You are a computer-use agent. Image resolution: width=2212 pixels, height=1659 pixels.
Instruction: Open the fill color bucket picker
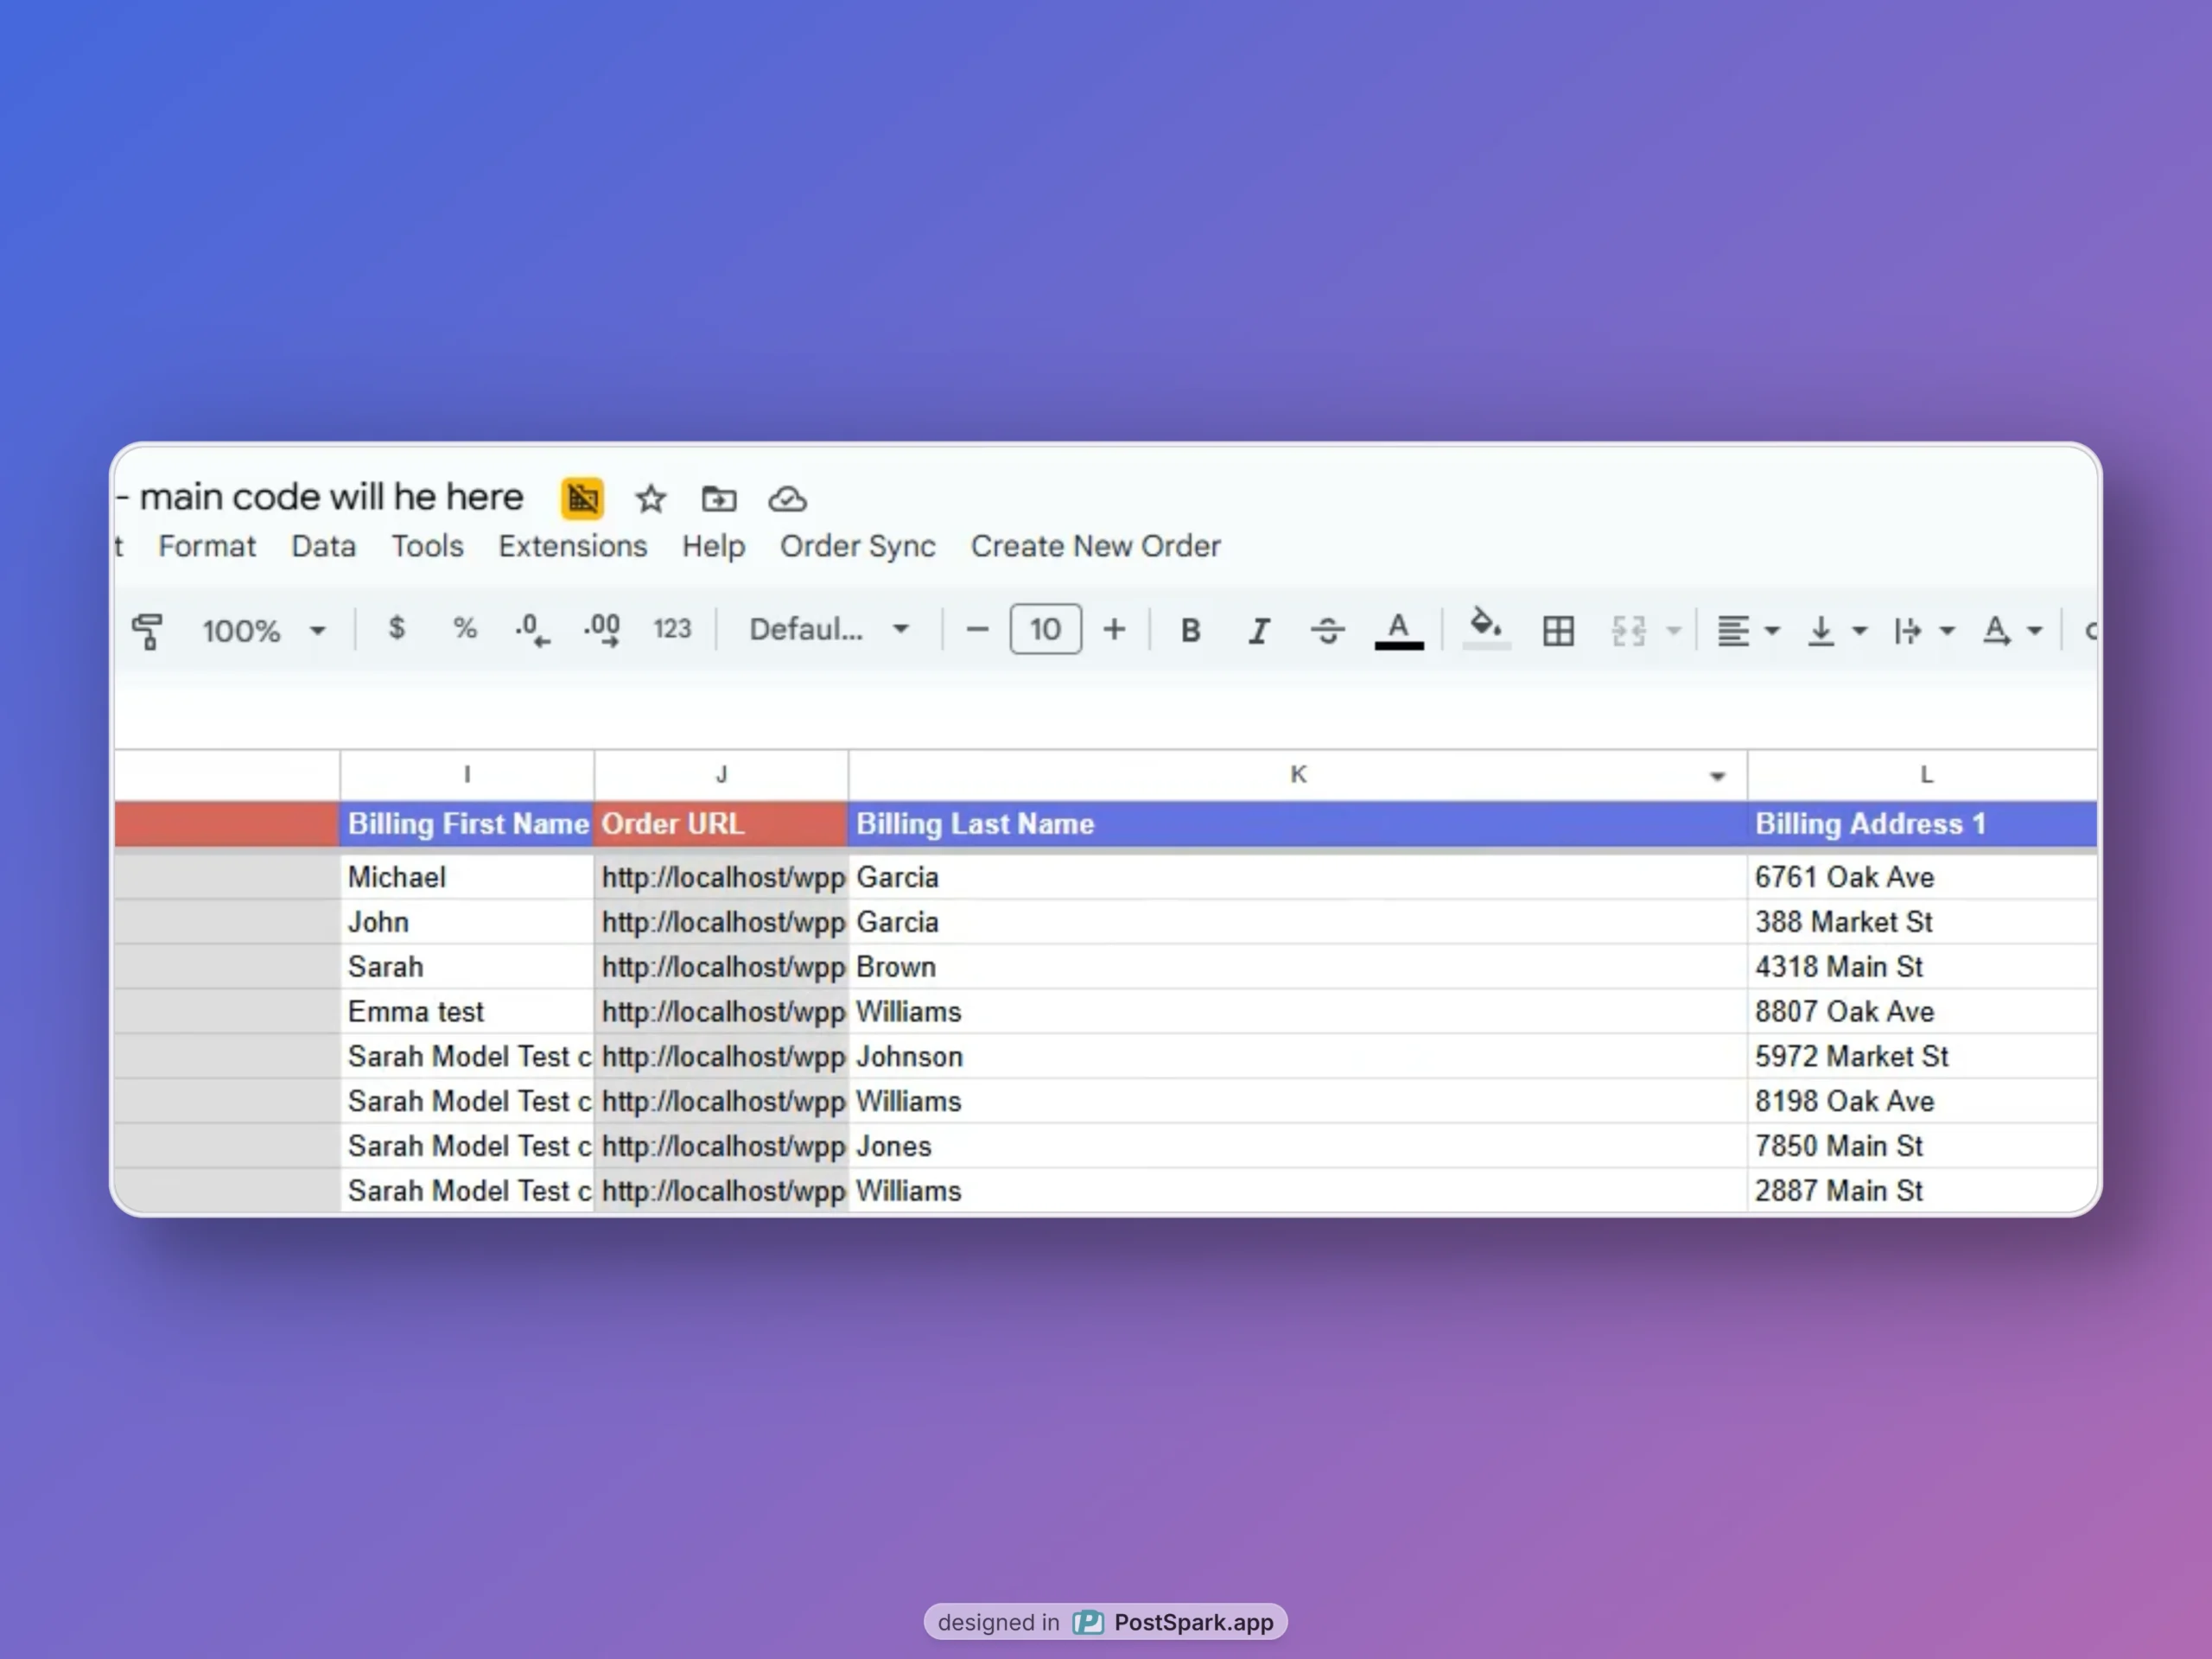(1486, 629)
